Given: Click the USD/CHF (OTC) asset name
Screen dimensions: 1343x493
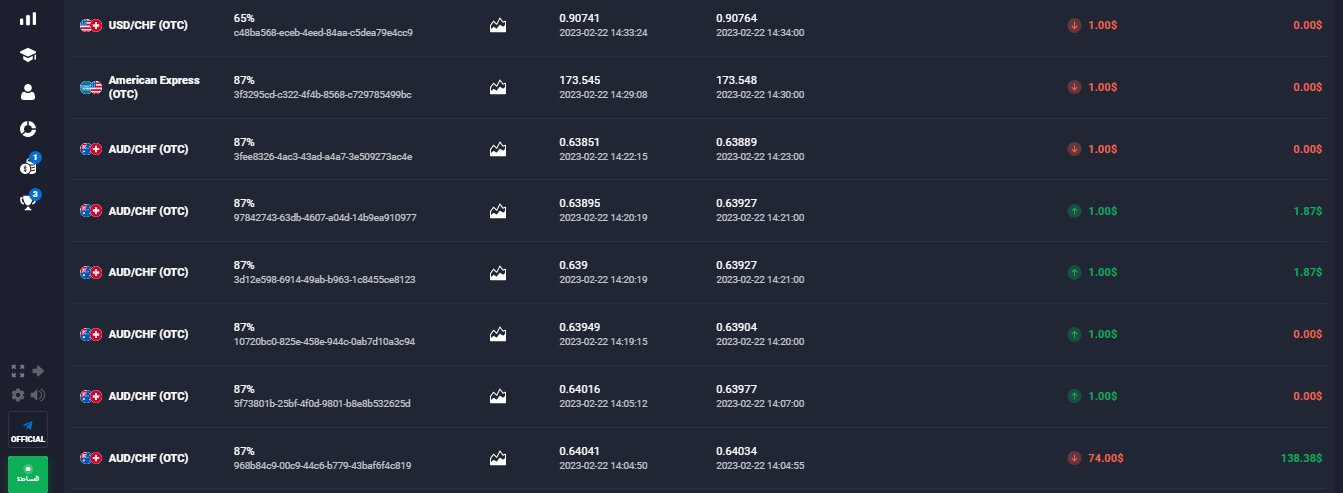Looking at the screenshot, I should coord(147,25).
